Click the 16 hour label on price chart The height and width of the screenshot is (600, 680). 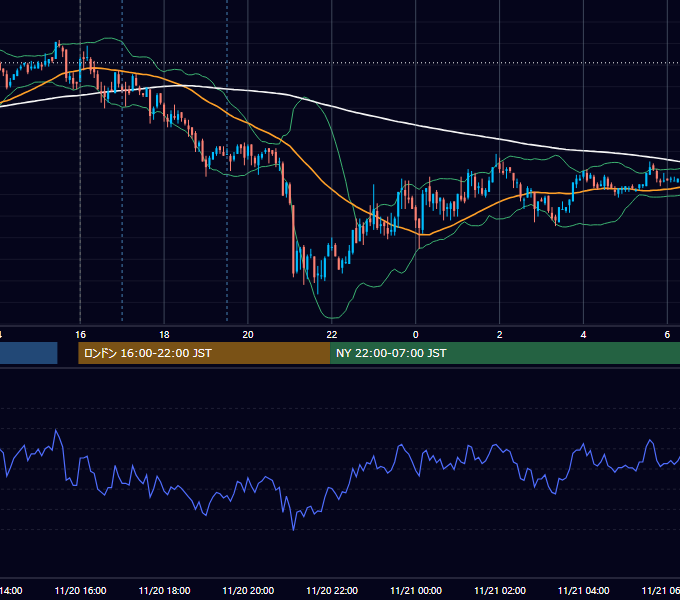[80, 335]
